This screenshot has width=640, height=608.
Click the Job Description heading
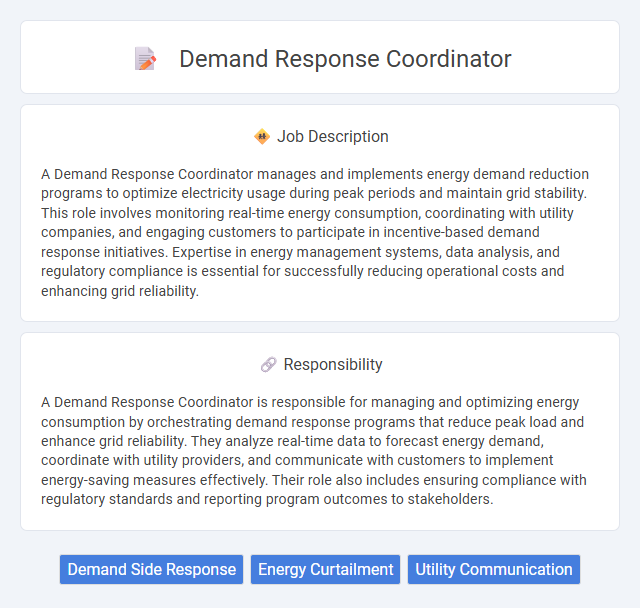click(x=333, y=136)
